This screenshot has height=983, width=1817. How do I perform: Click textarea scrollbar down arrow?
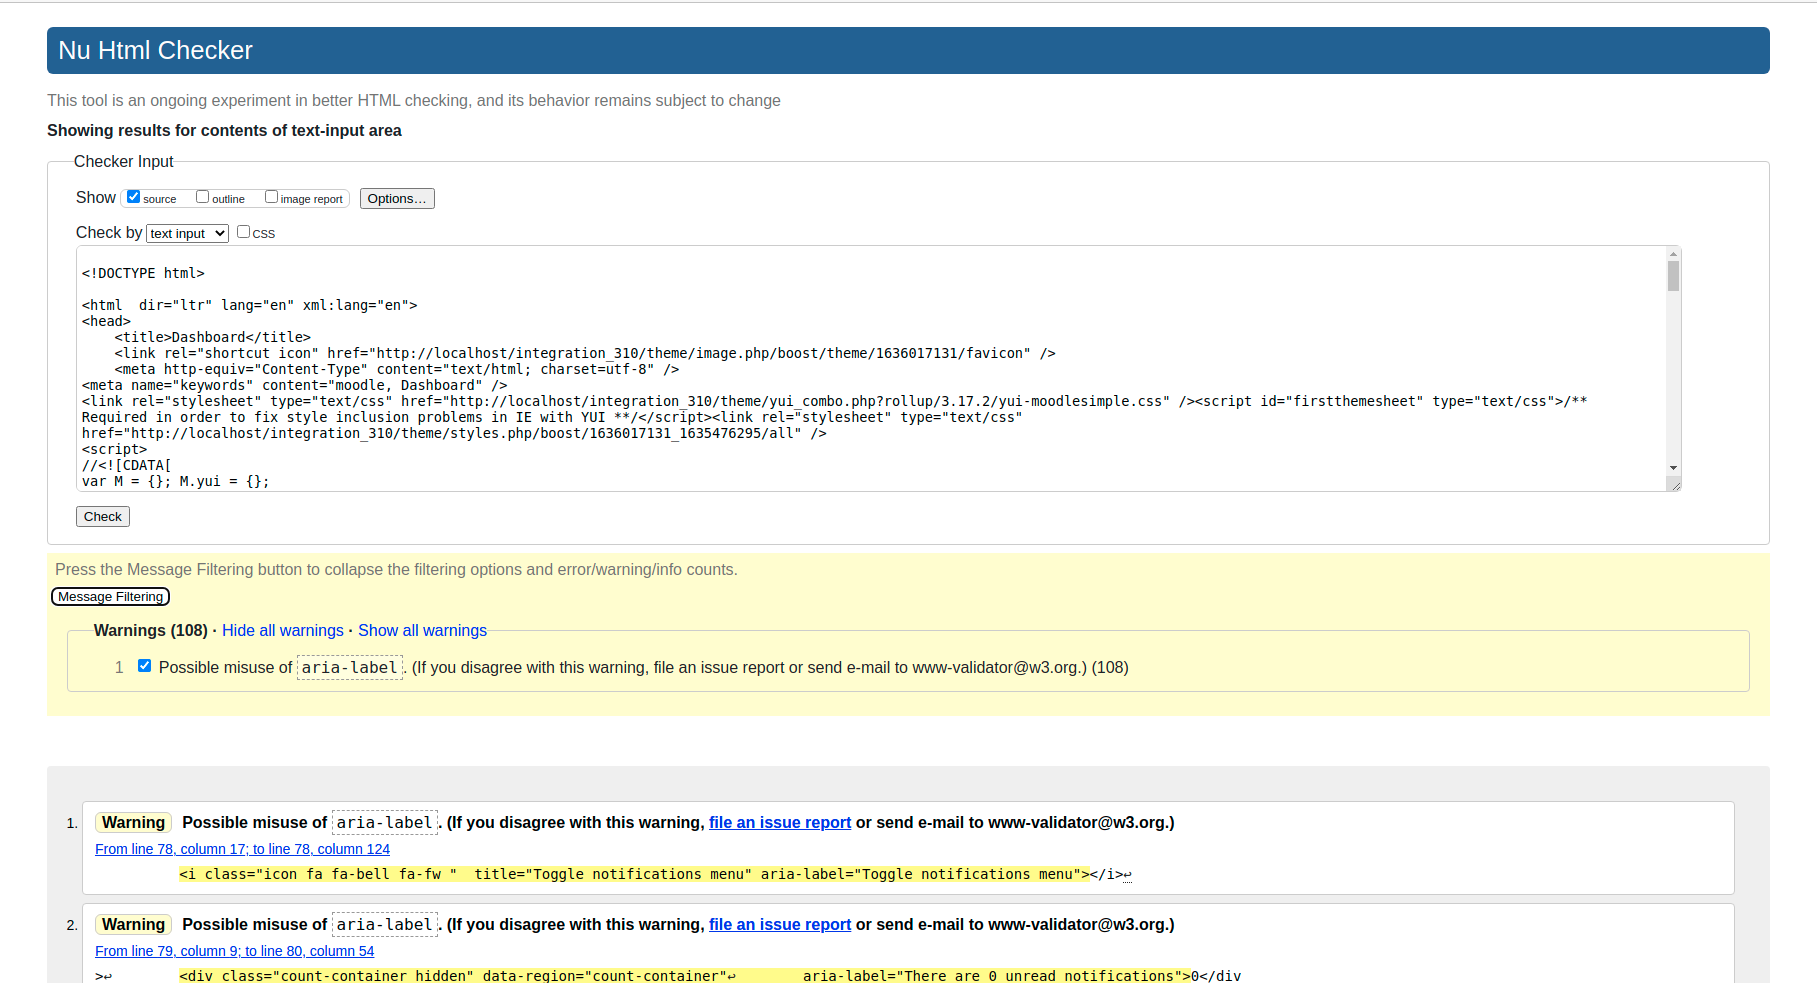click(x=1673, y=468)
